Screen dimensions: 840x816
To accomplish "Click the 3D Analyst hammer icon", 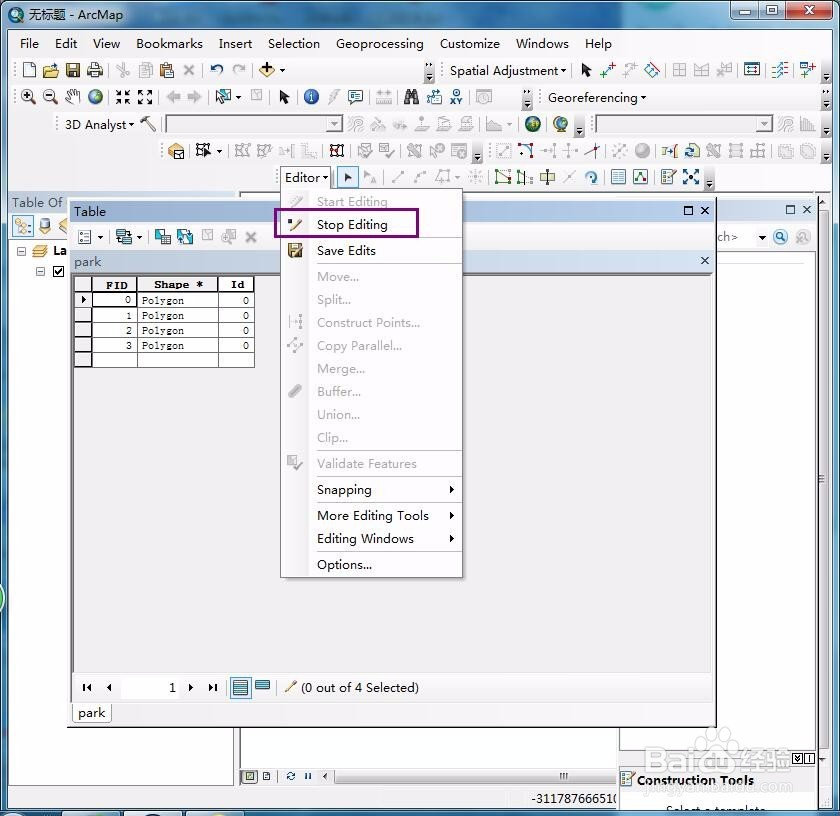I will pos(148,124).
